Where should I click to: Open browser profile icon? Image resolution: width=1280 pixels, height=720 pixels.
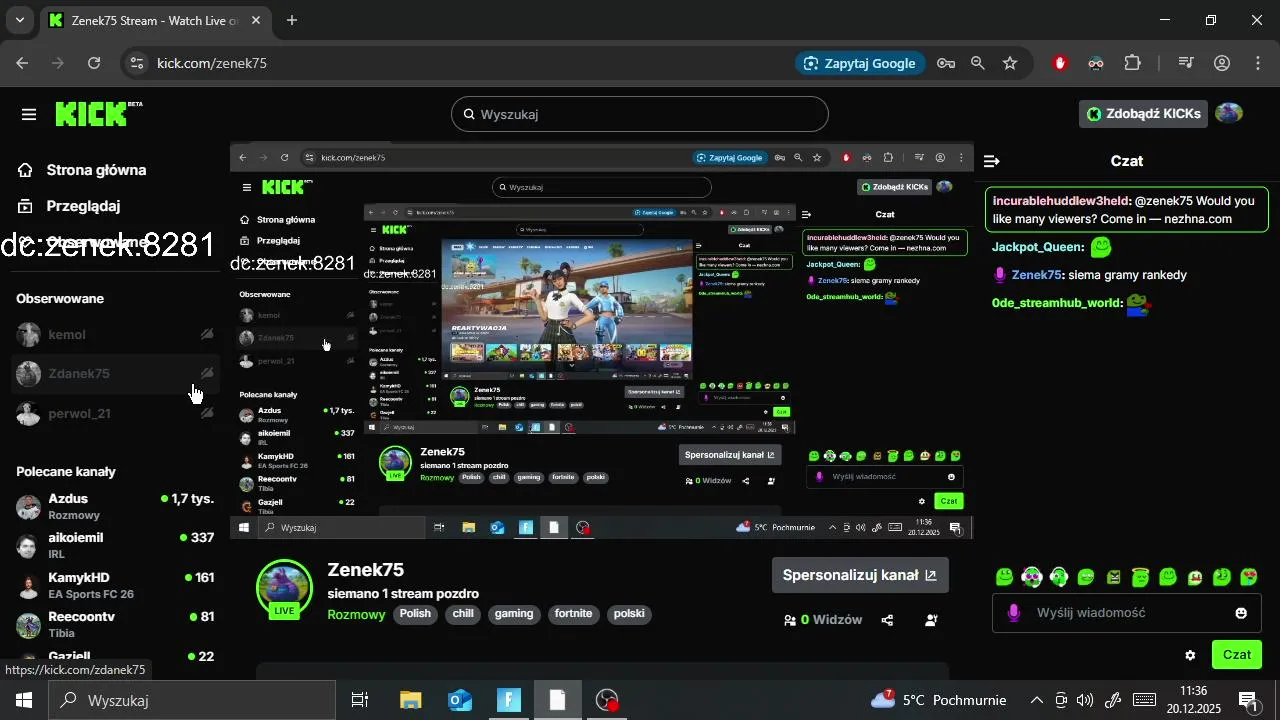[x=1222, y=63]
